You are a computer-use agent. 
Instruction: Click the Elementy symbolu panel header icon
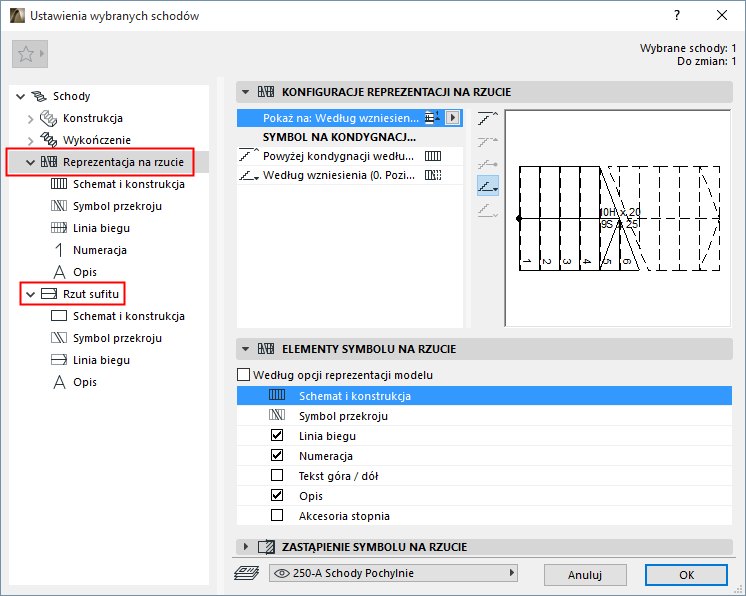coord(266,349)
